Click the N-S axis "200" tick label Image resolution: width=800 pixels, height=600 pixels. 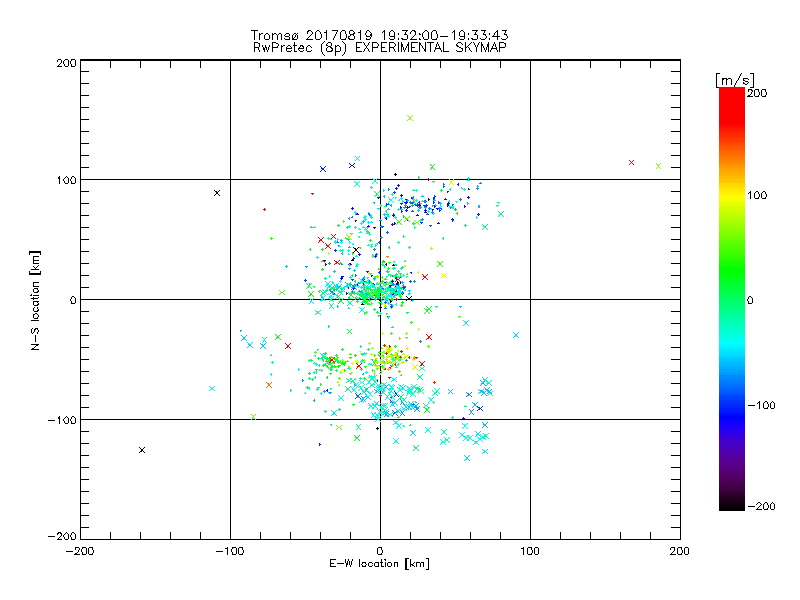(x=66, y=63)
